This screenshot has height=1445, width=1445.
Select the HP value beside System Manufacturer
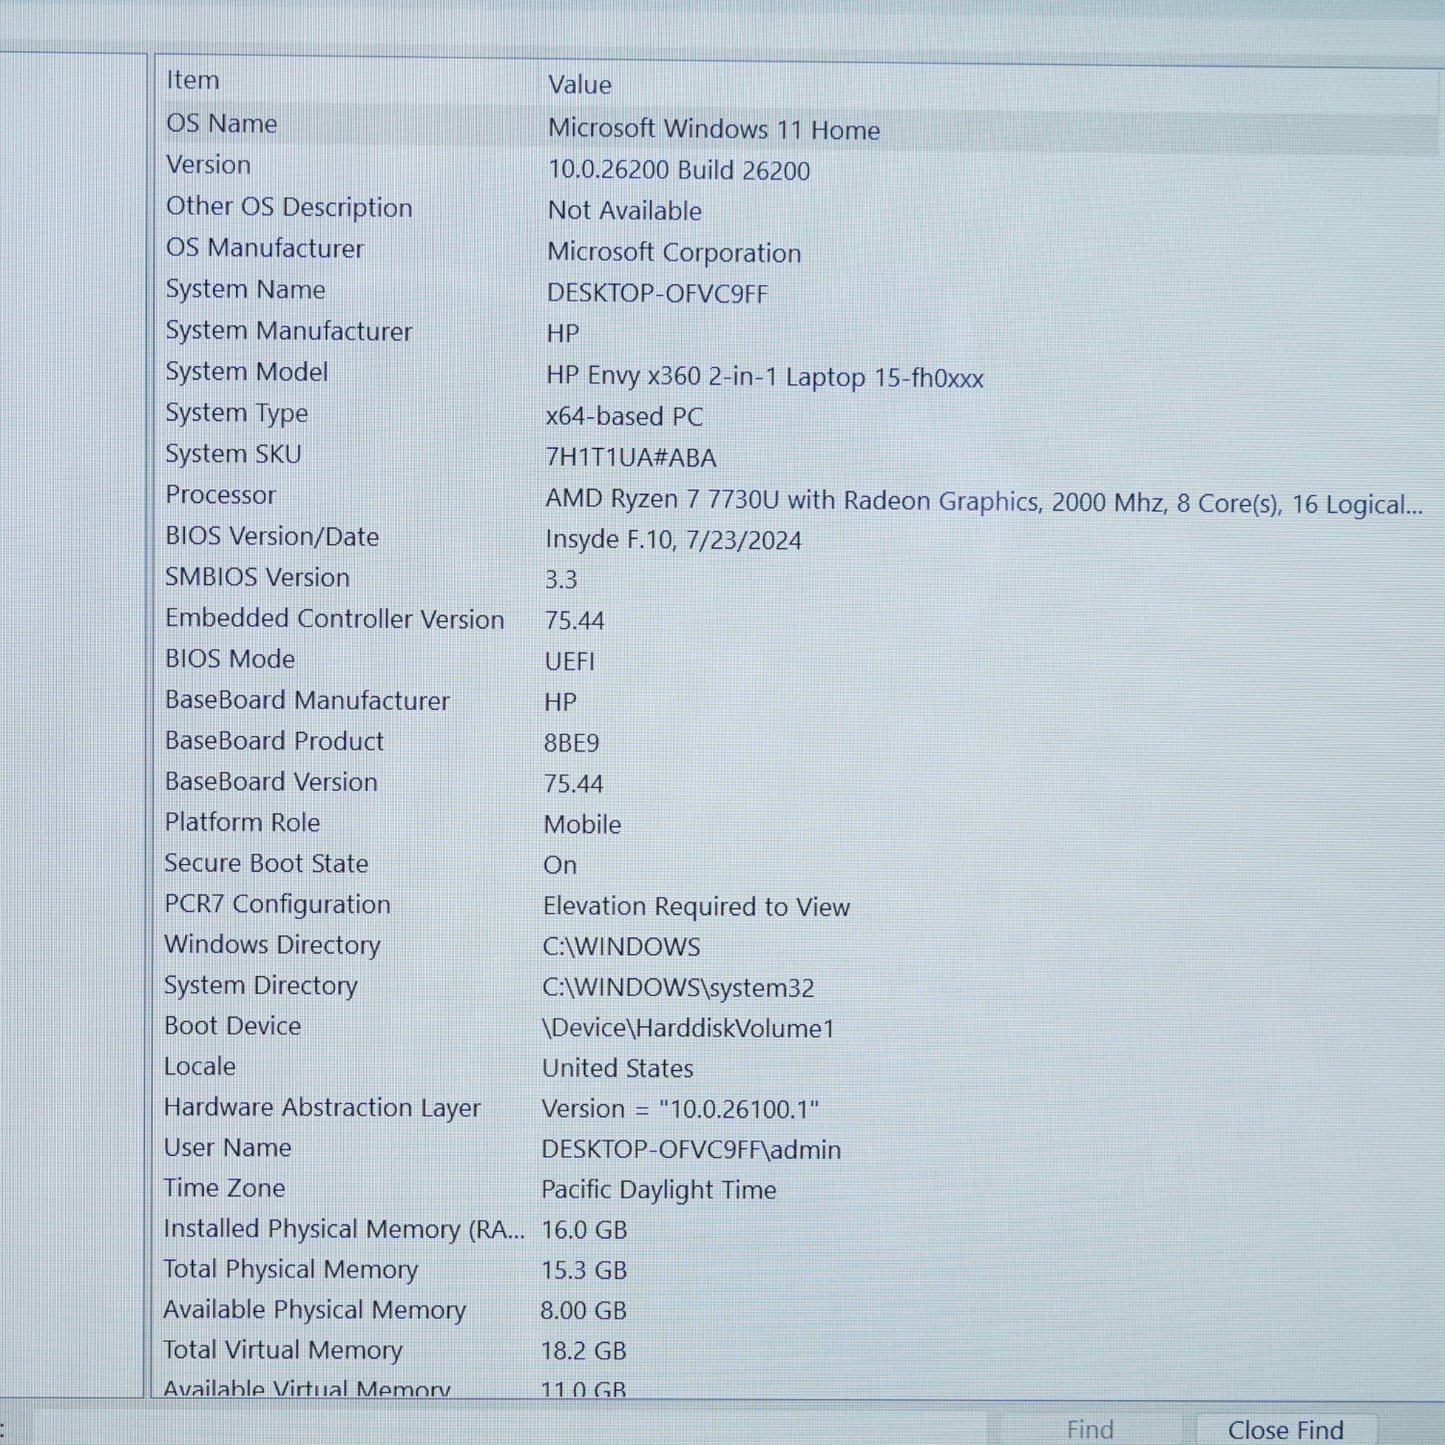pyautogui.click(x=563, y=334)
